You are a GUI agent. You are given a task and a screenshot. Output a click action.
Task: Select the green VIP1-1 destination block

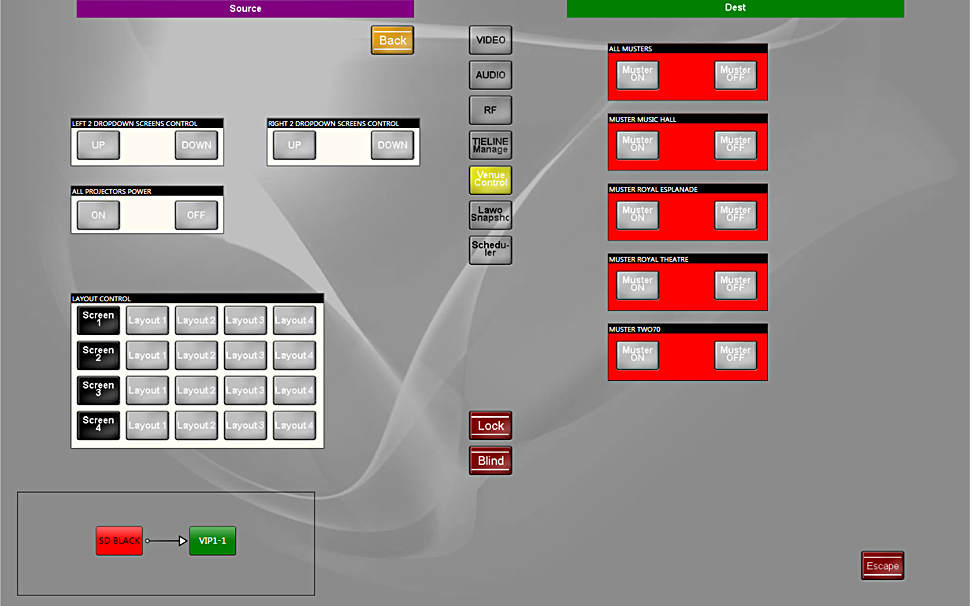point(213,541)
